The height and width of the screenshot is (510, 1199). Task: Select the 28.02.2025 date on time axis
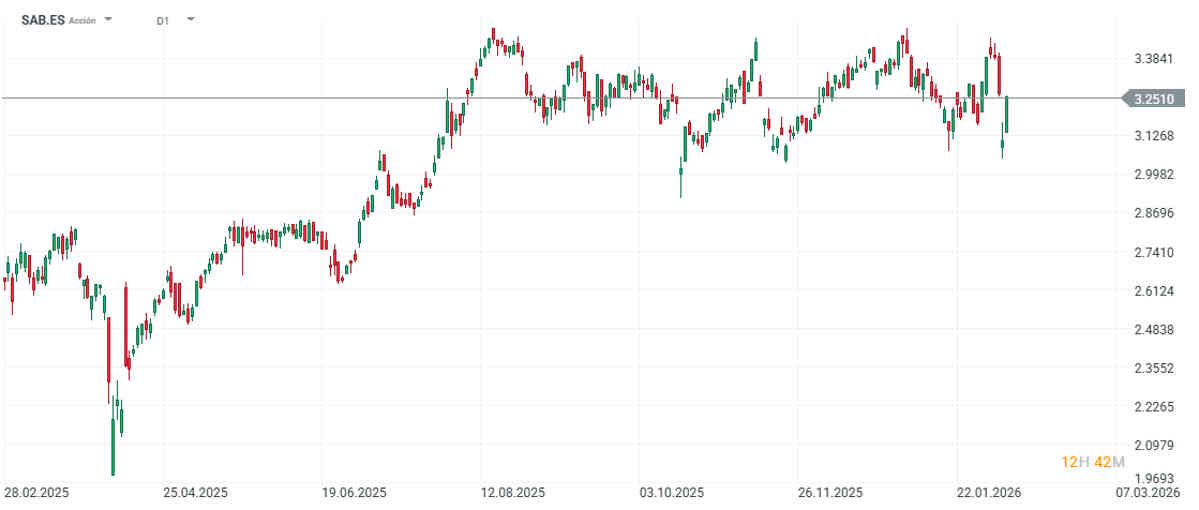coord(35,493)
